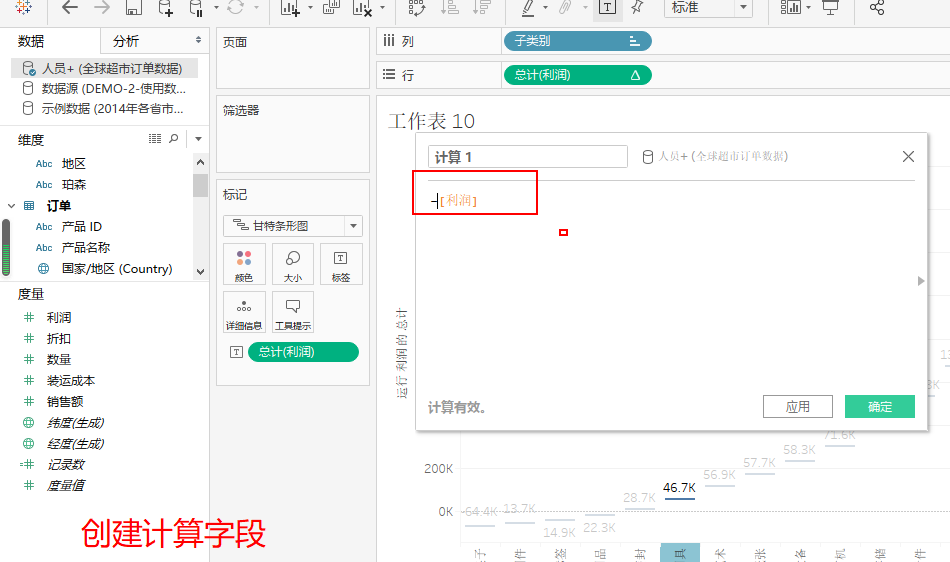This screenshot has width=950, height=562.
Task: Select the 数量 measure
Action: coord(59,360)
